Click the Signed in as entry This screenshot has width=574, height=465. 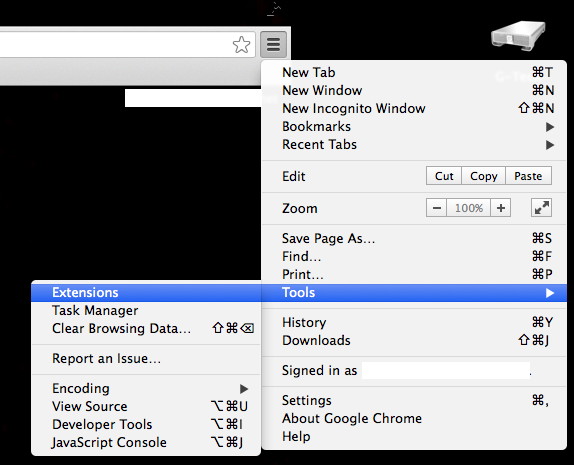[x=414, y=371]
